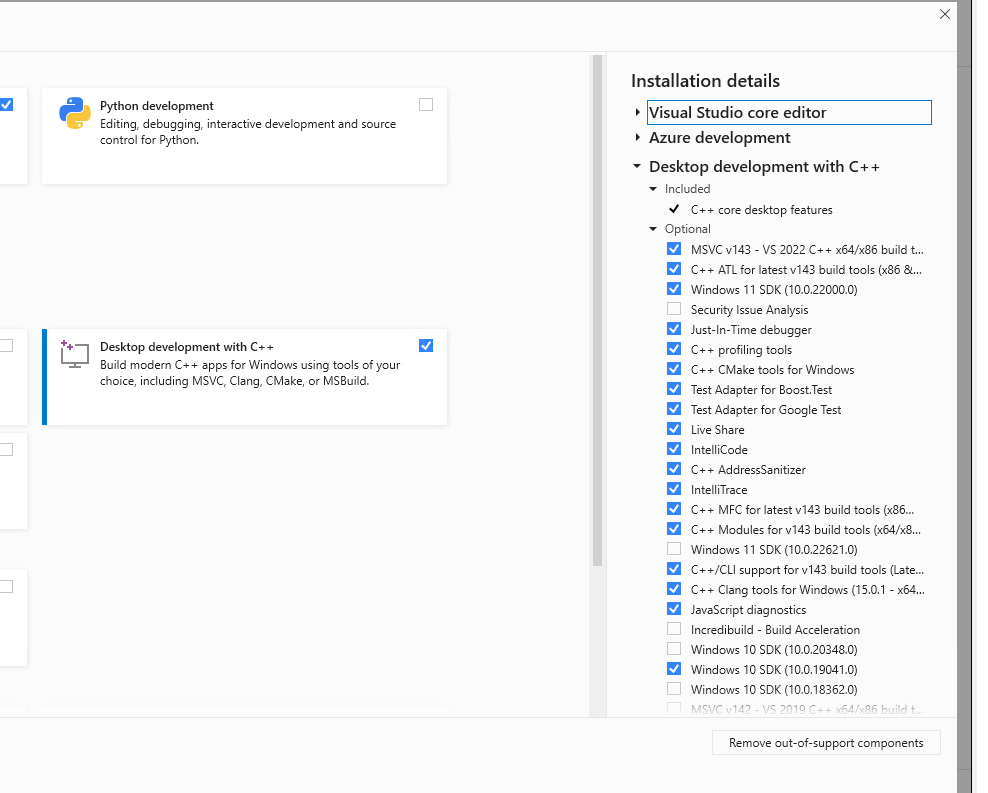Uncheck Just-In-Time debugger
988x793 pixels.
(x=673, y=328)
